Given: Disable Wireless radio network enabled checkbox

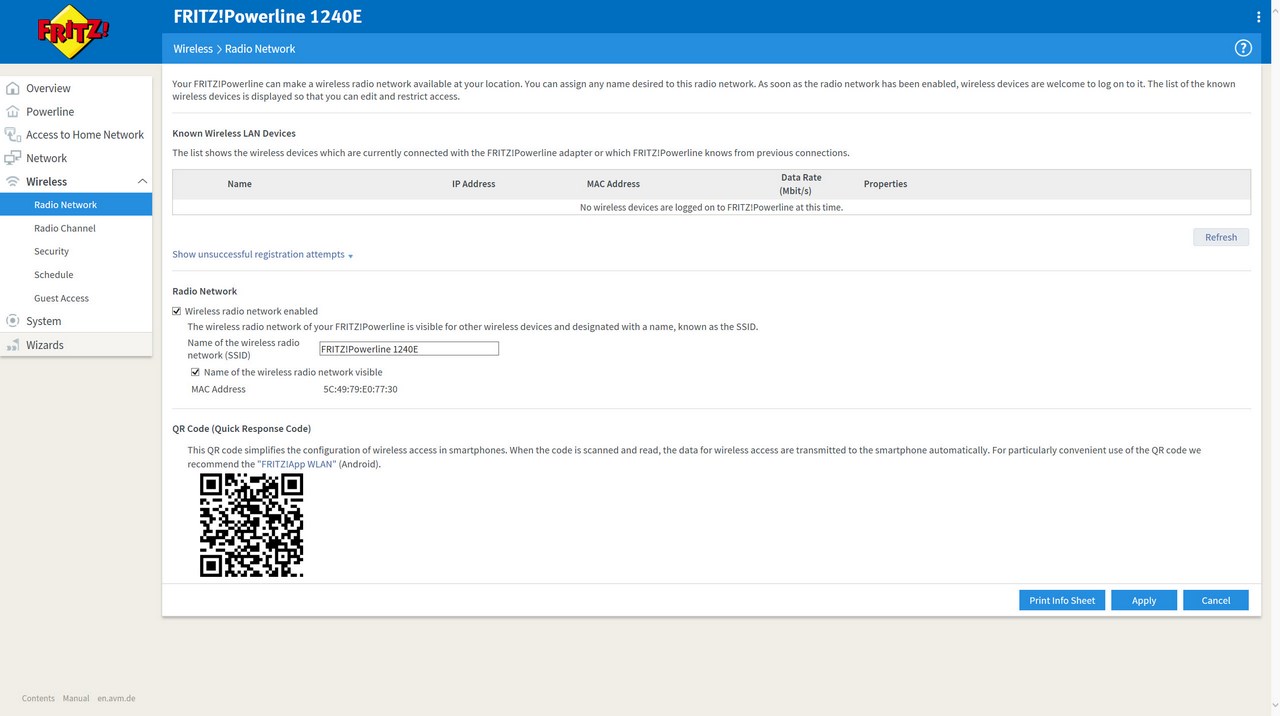Looking at the screenshot, I should (x=177, y=311).
